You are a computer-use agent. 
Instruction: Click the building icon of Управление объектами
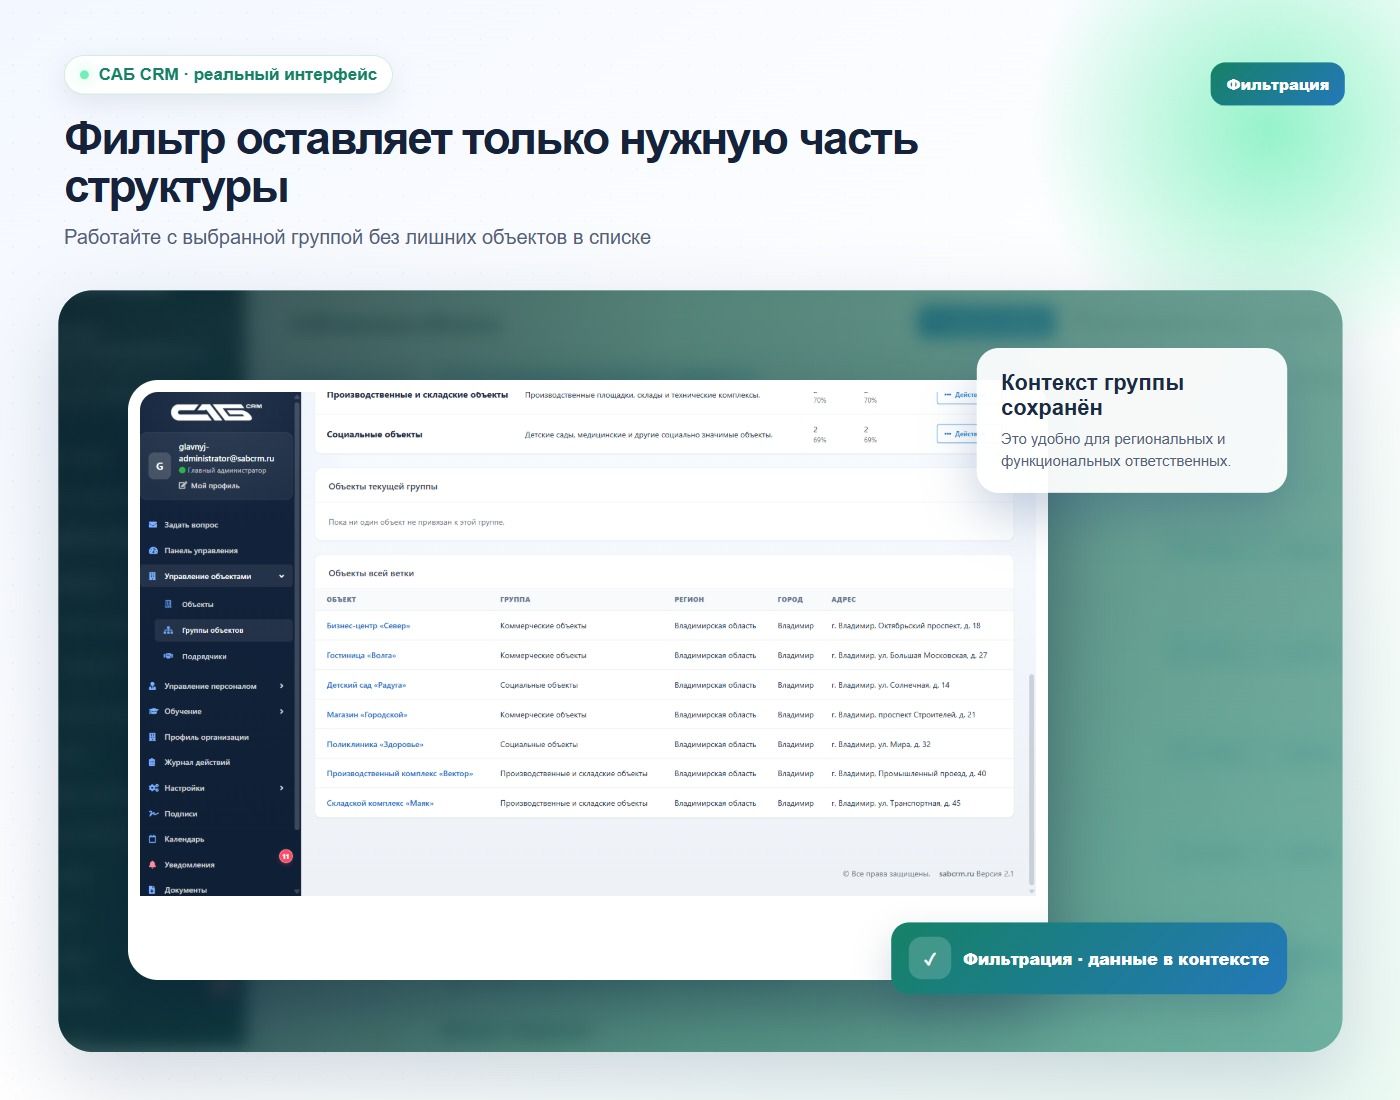(153, 576)
